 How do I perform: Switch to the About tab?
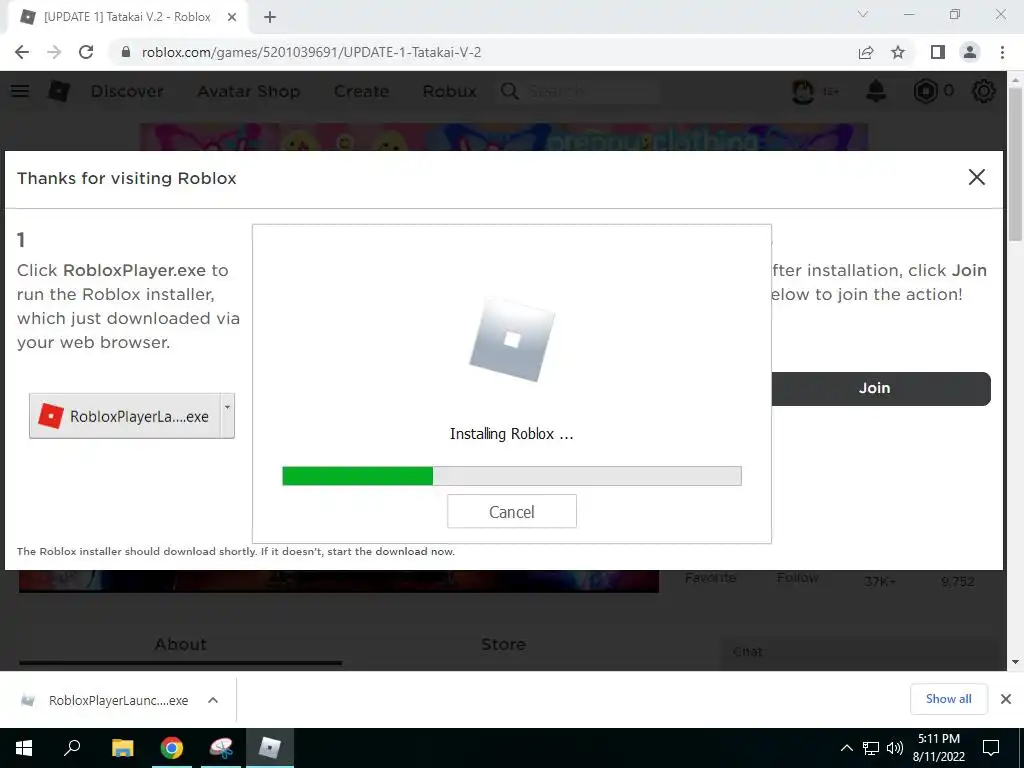coord(180,645)
